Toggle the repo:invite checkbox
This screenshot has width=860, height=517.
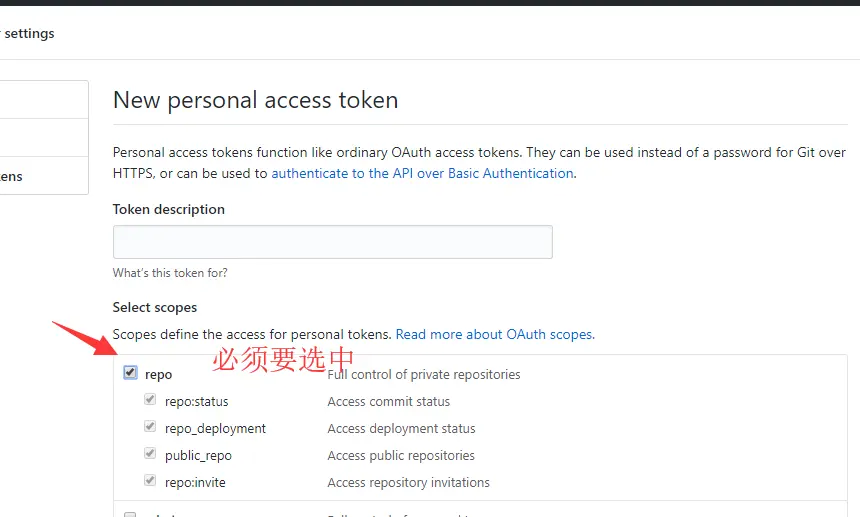(x=150, y=481)
